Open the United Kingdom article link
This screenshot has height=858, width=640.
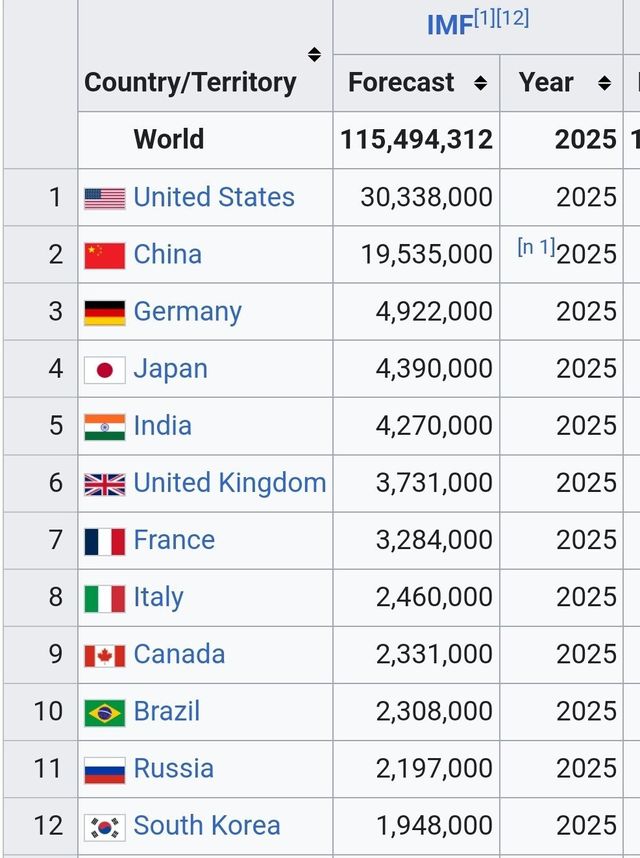(230, 483)
